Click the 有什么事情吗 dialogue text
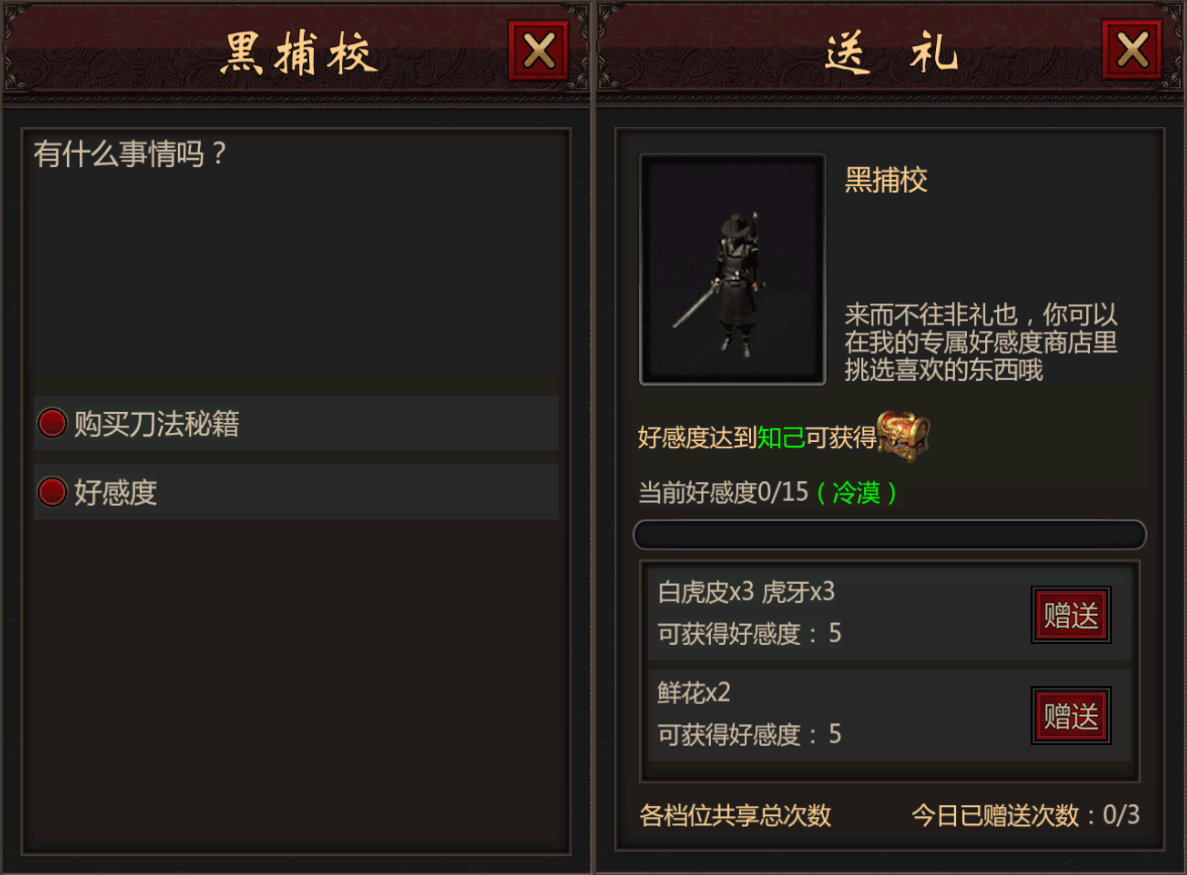Viewport: 1187px width, 875px height. pos(130,154)
